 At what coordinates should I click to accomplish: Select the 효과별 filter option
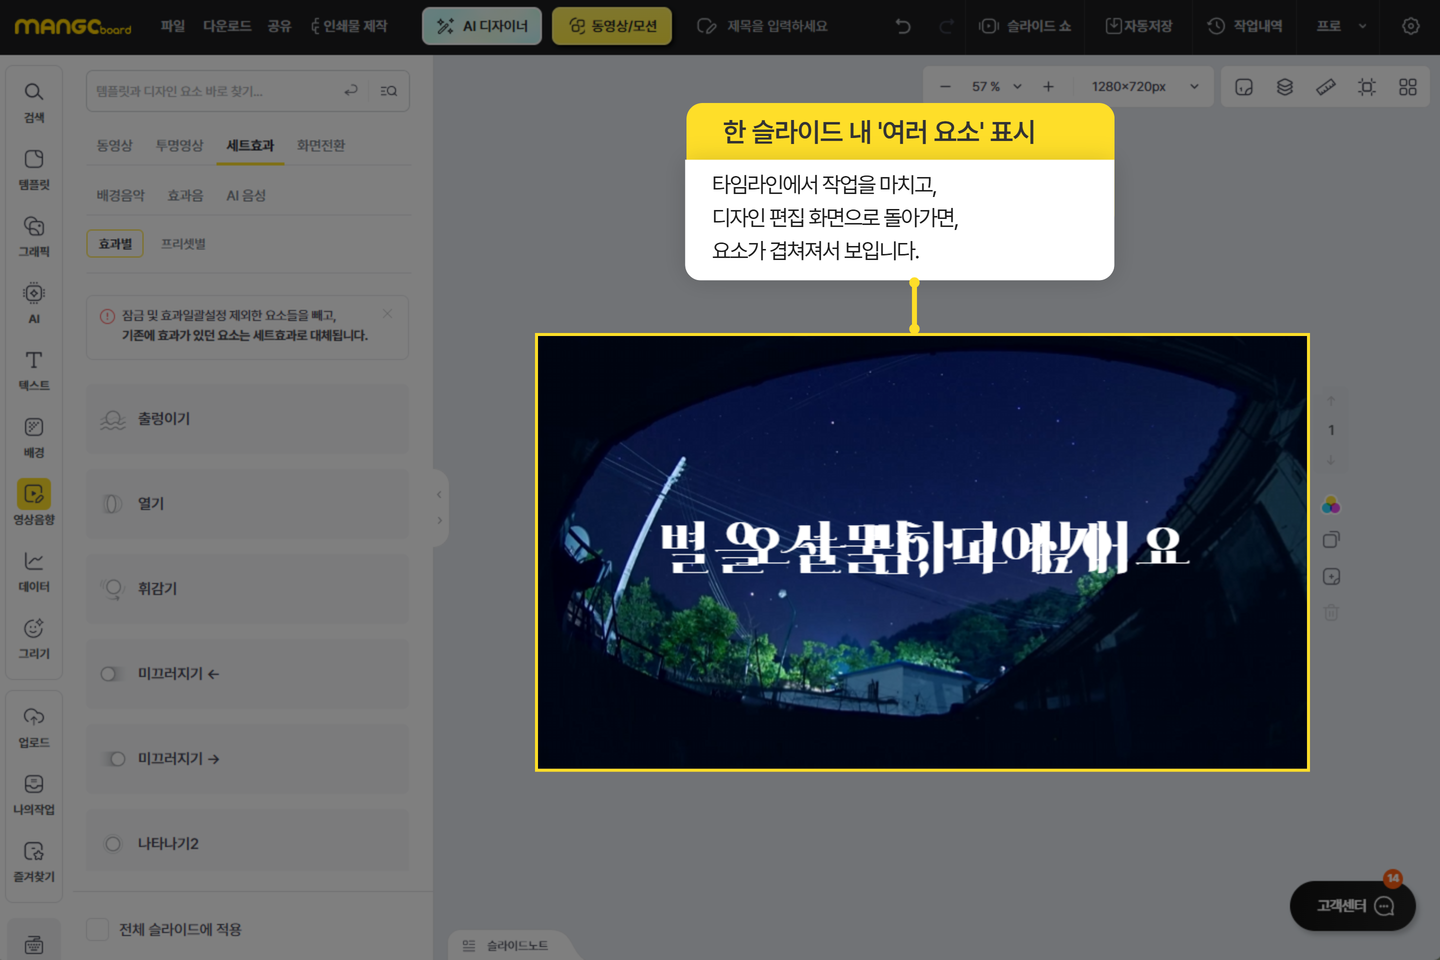click(x=115, y=244)
